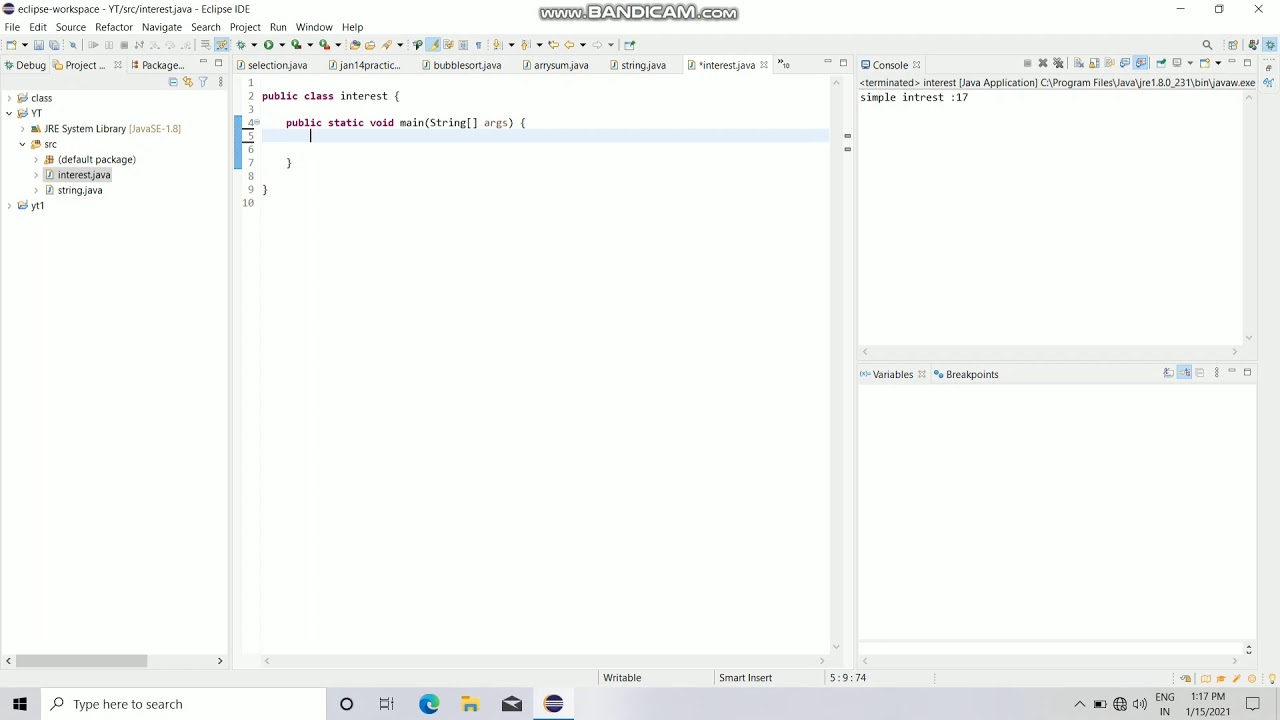Close the interest.java editor tab

(764, 65)
